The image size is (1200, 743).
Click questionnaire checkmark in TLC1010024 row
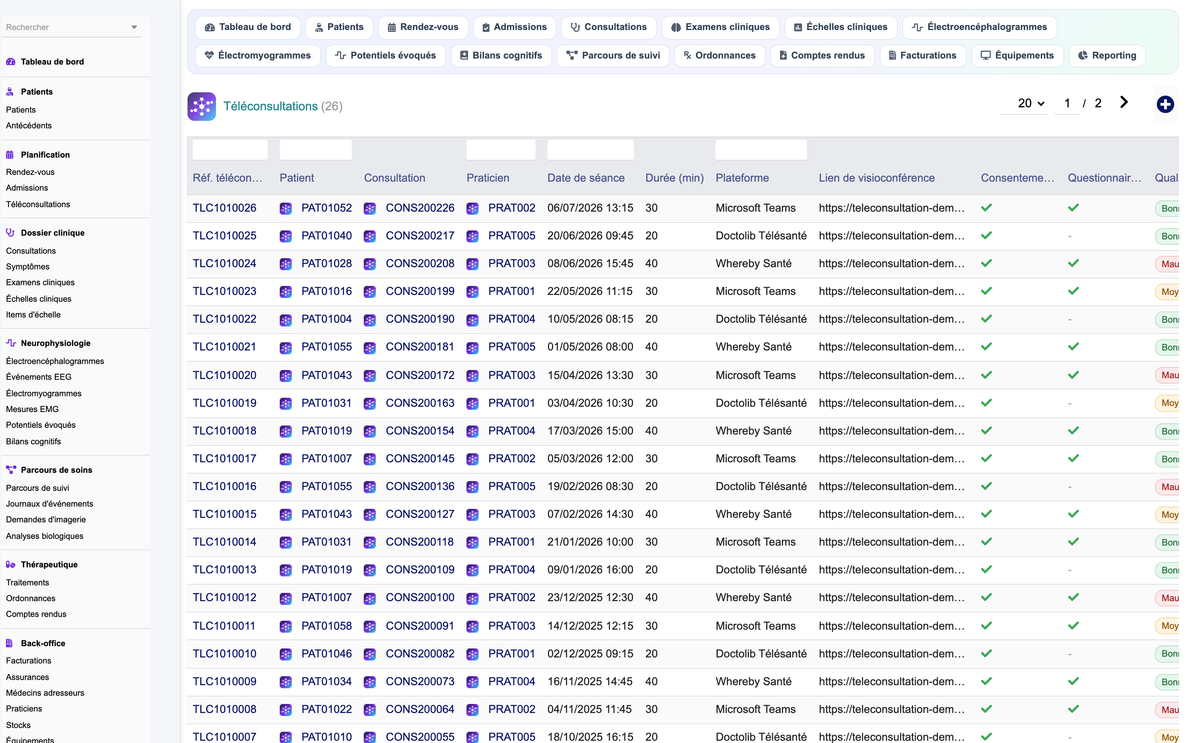coord(1073,264)
